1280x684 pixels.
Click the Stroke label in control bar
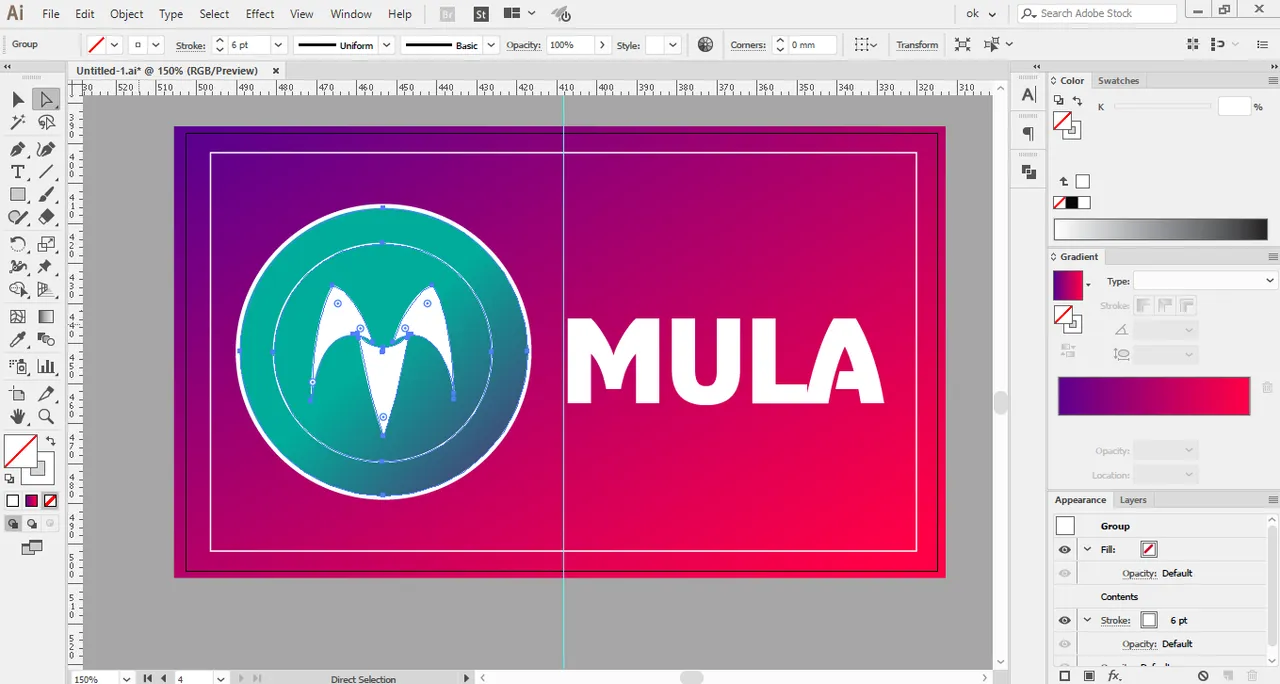[190, 45]
